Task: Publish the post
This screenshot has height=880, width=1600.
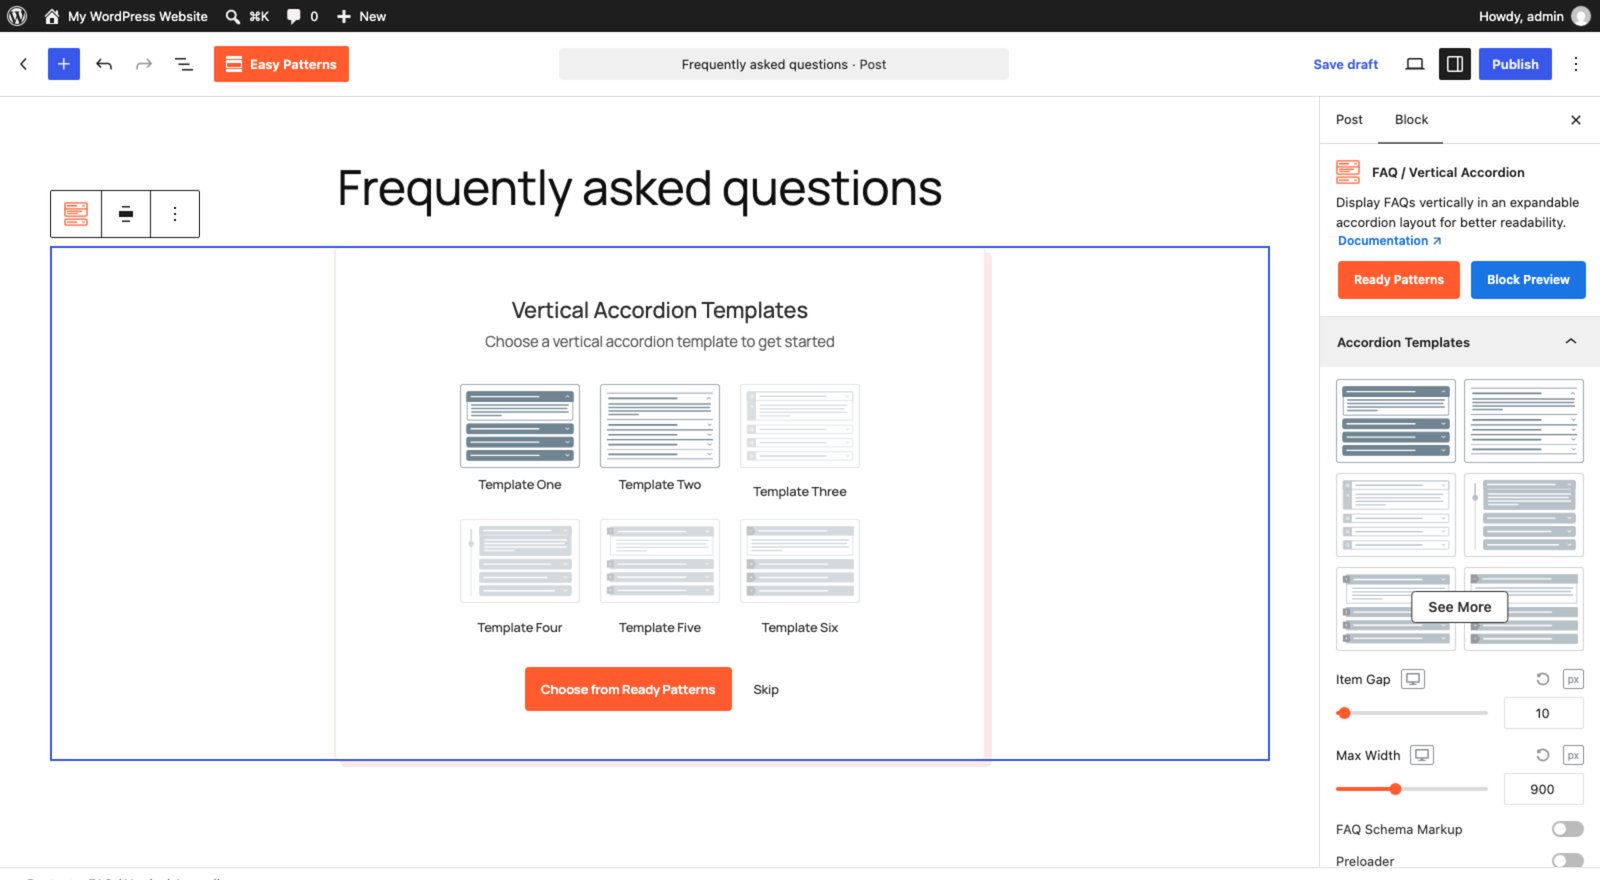Action: point(1515,64)
